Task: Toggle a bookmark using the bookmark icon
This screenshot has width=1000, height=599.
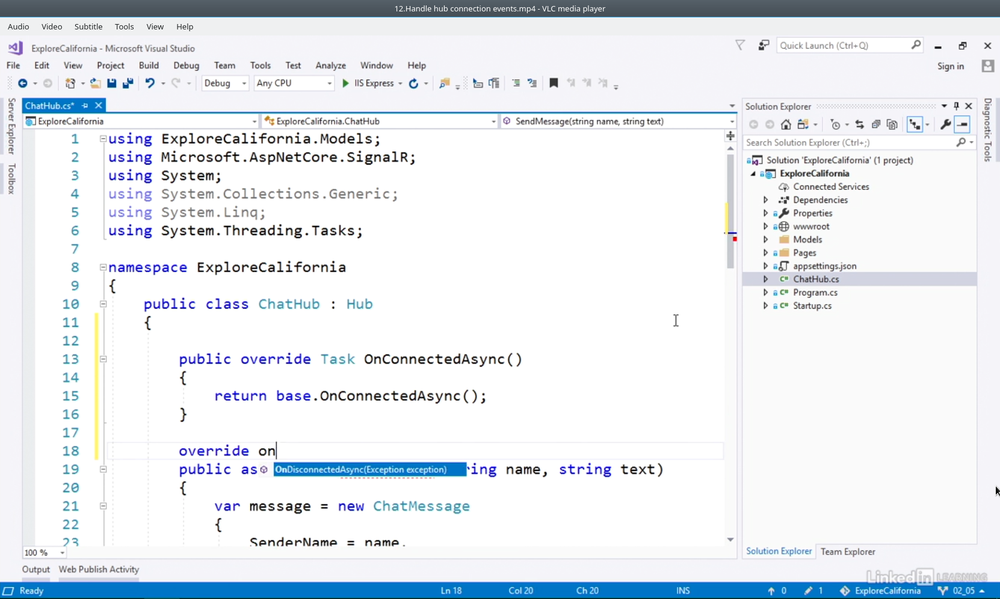Action: (x=554, y=84)
